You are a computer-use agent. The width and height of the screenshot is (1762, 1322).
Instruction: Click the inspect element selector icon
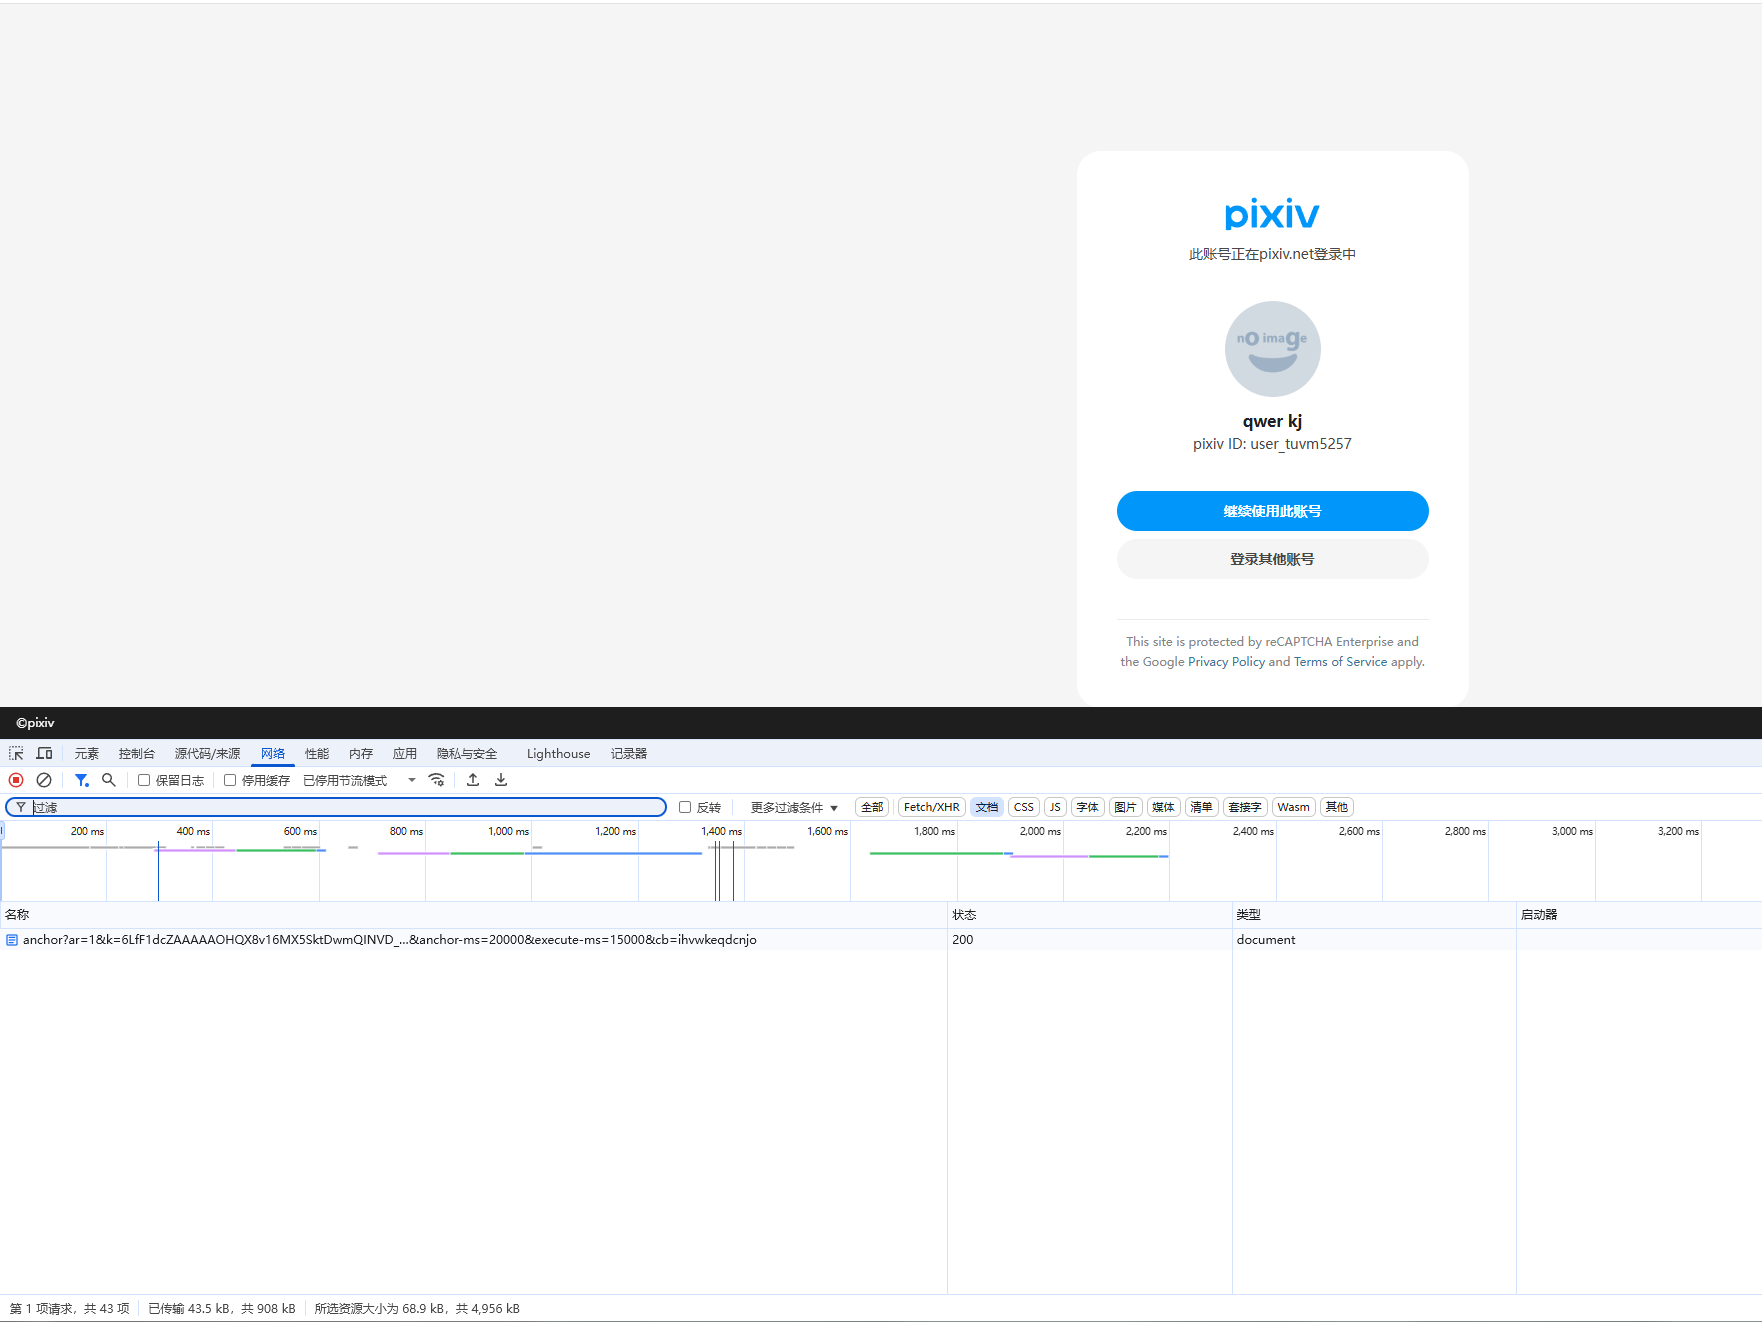[x=16, y=753]
